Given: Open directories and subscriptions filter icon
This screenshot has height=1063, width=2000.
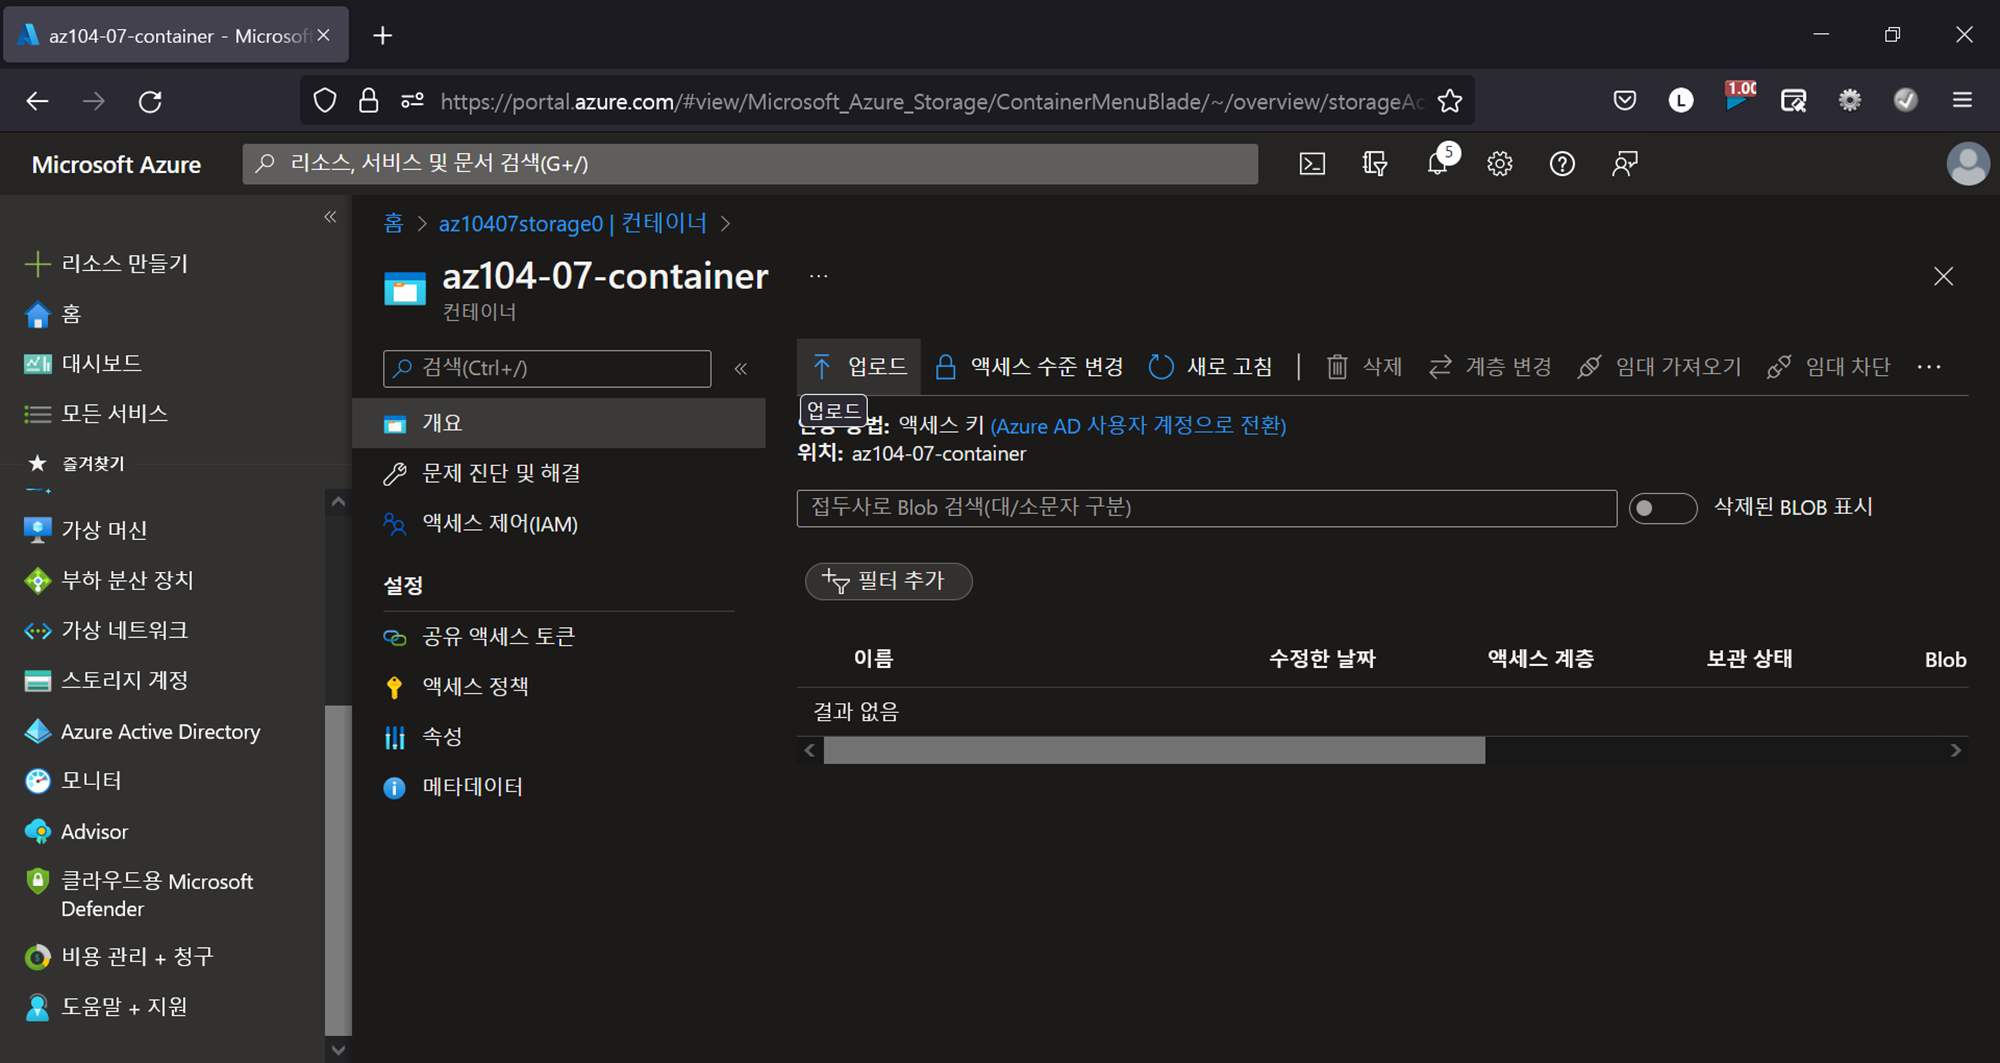Looking at the screenshot, I should pyautogui.click(x=1375, y=164).
